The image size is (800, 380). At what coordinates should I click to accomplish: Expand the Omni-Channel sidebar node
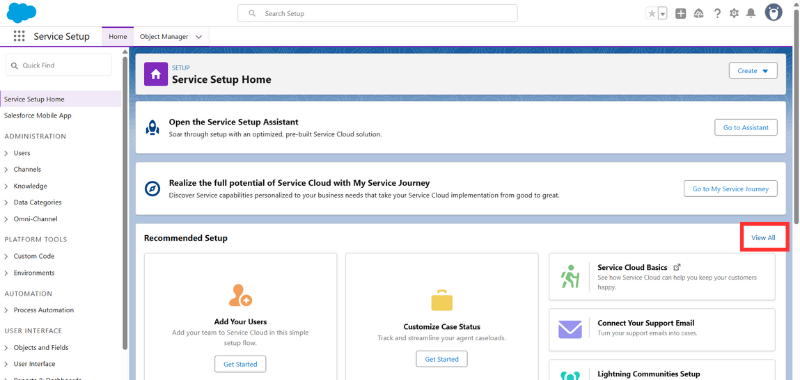pyautogui.click(x=7, y=219)
